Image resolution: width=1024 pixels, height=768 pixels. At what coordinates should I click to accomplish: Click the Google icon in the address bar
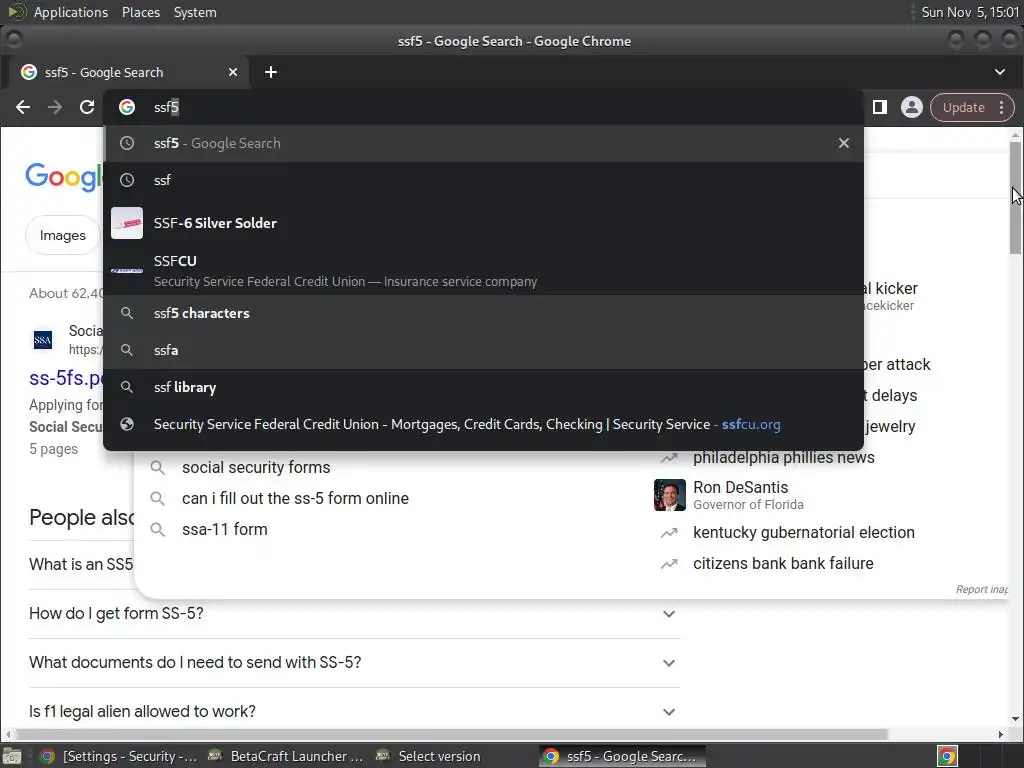(x=127, y=107)
